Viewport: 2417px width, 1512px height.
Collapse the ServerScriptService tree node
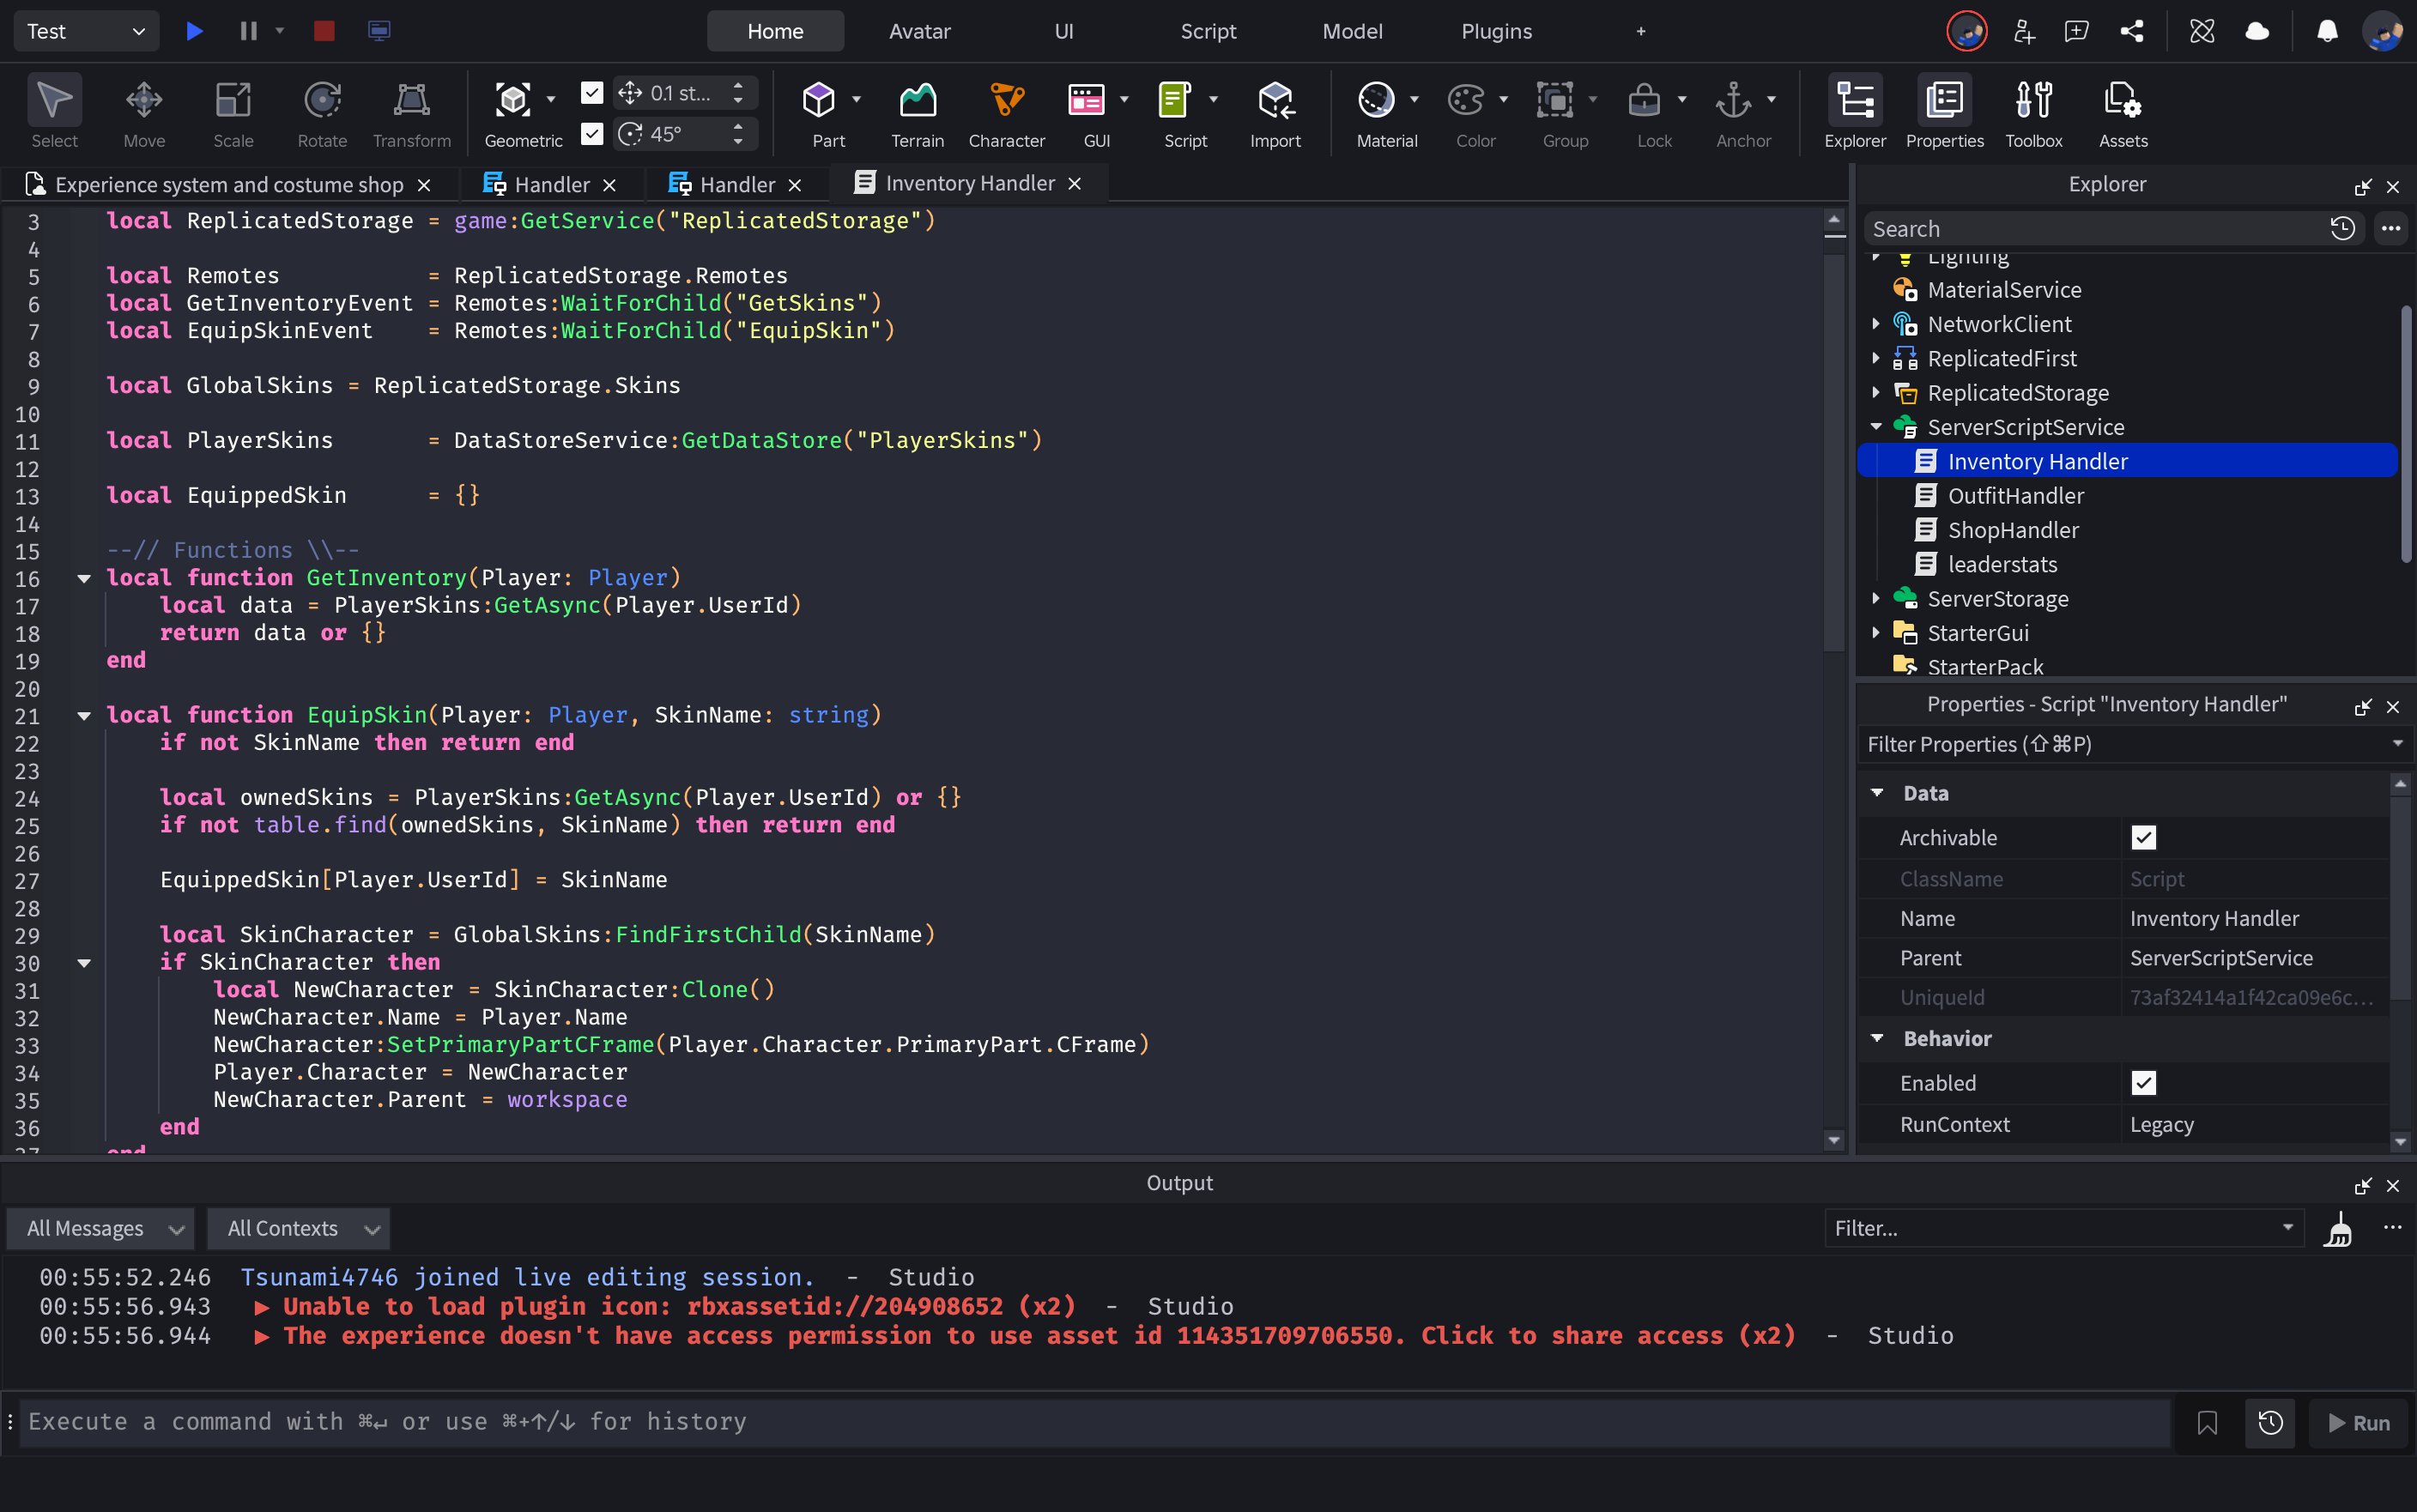pyautogui.click(x=1876, y=427)
